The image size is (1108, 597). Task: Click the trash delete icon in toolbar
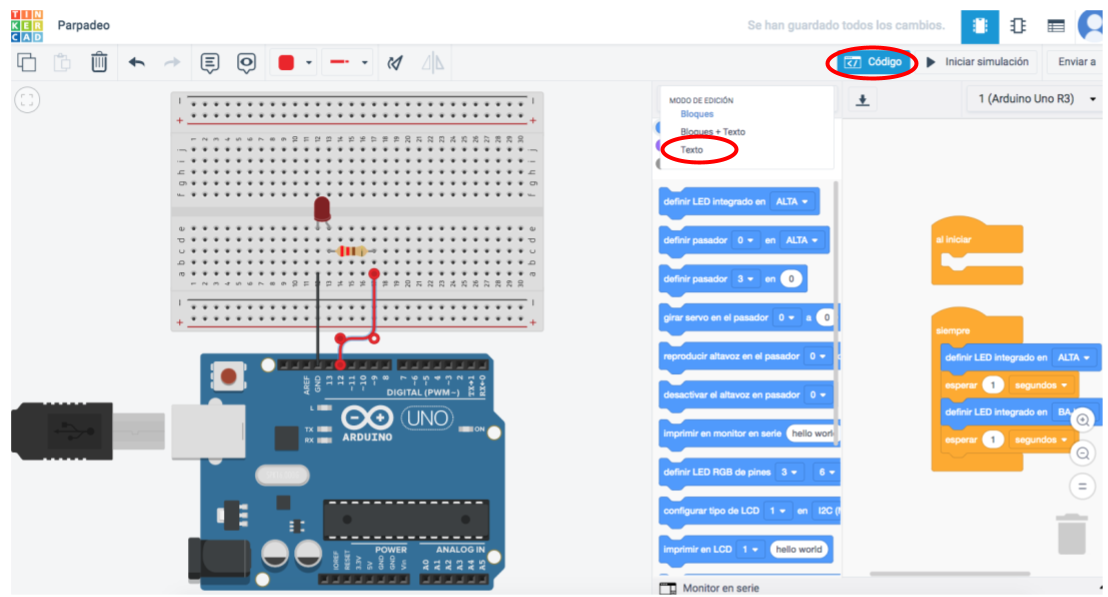pos(99,63)
